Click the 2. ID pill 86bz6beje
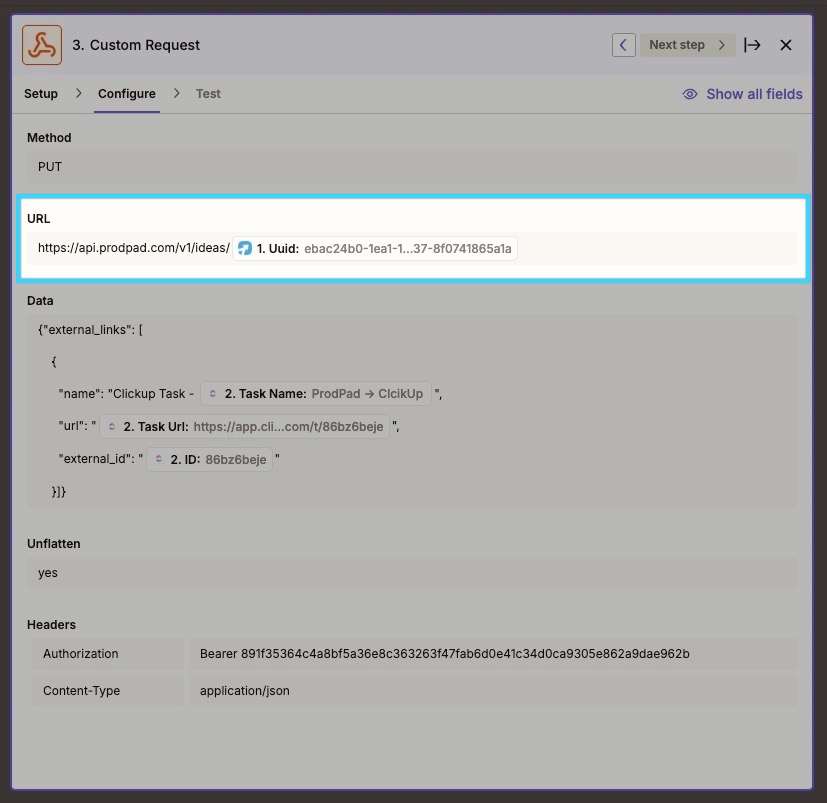827x803 pixels. point(209,460)
